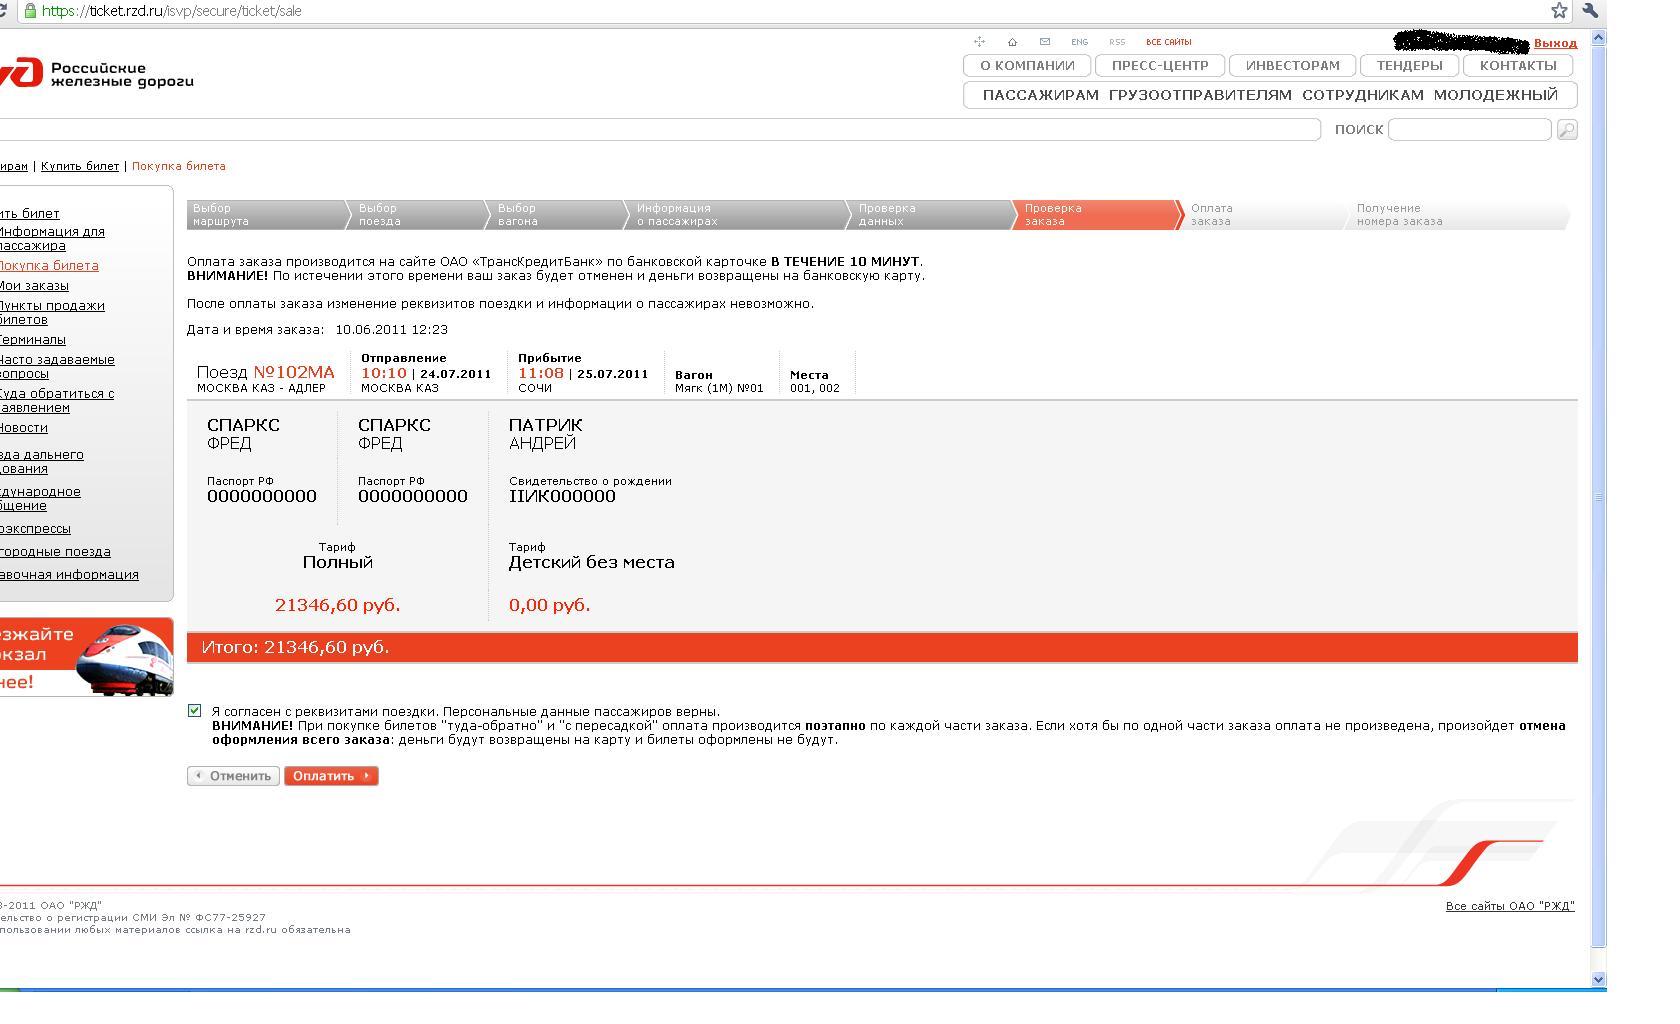Click the envelope mail icon in header
Screen dimensions: 1680x1024
pos(1045,42)
